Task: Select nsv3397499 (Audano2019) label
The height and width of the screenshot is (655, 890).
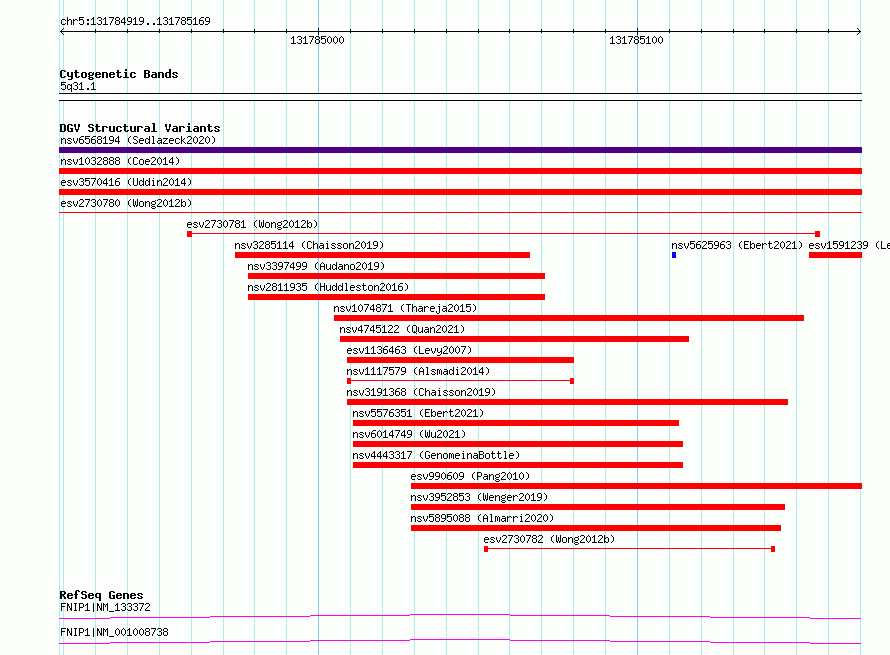Action: pos(316,266)
